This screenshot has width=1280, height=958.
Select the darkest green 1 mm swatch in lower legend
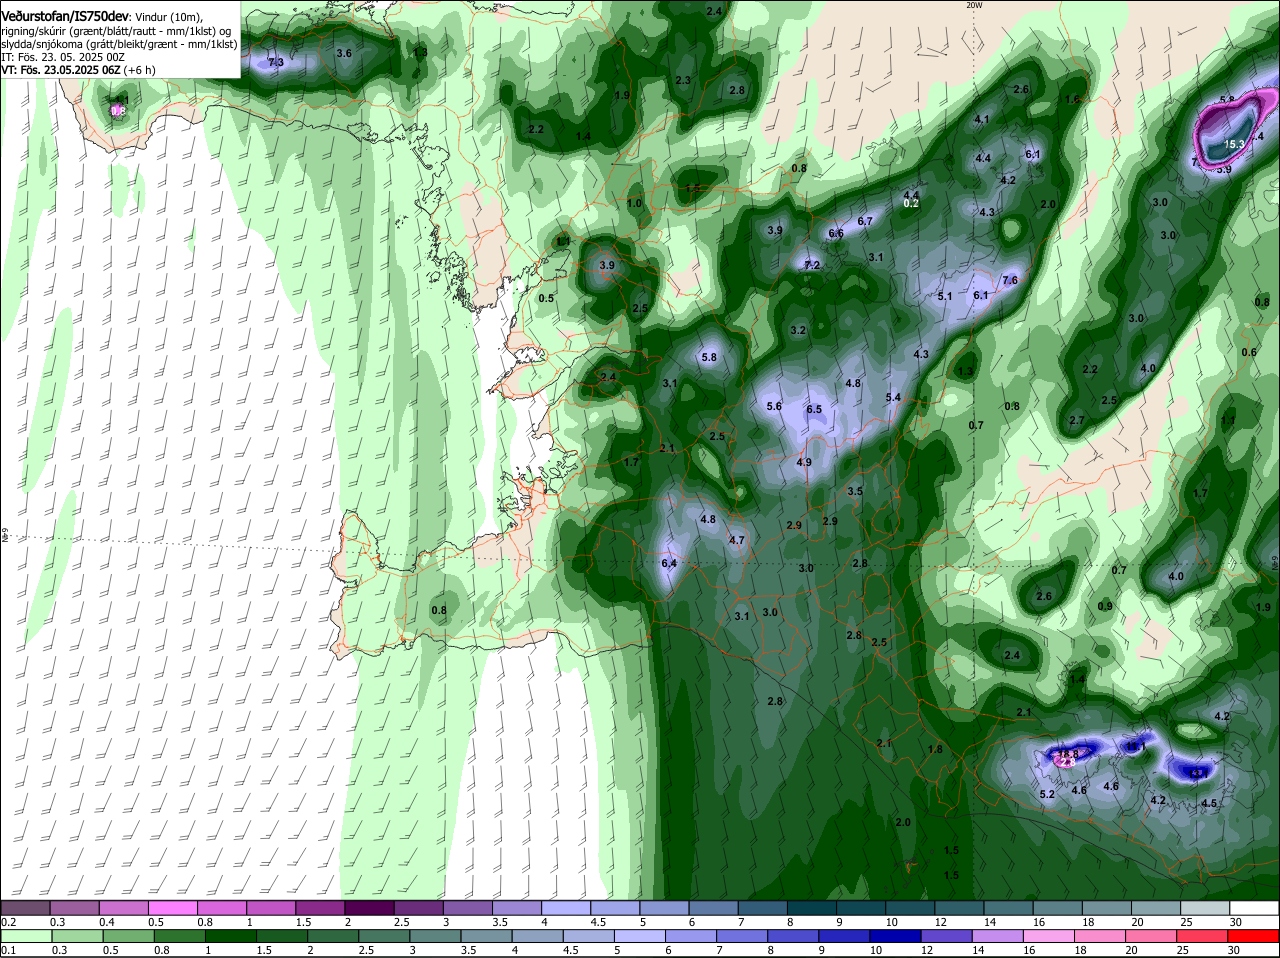coord(232,936)
